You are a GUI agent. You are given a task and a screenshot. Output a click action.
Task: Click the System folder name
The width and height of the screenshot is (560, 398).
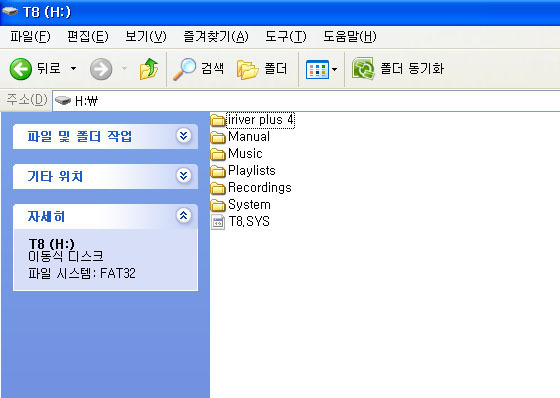tap(249, 205)
